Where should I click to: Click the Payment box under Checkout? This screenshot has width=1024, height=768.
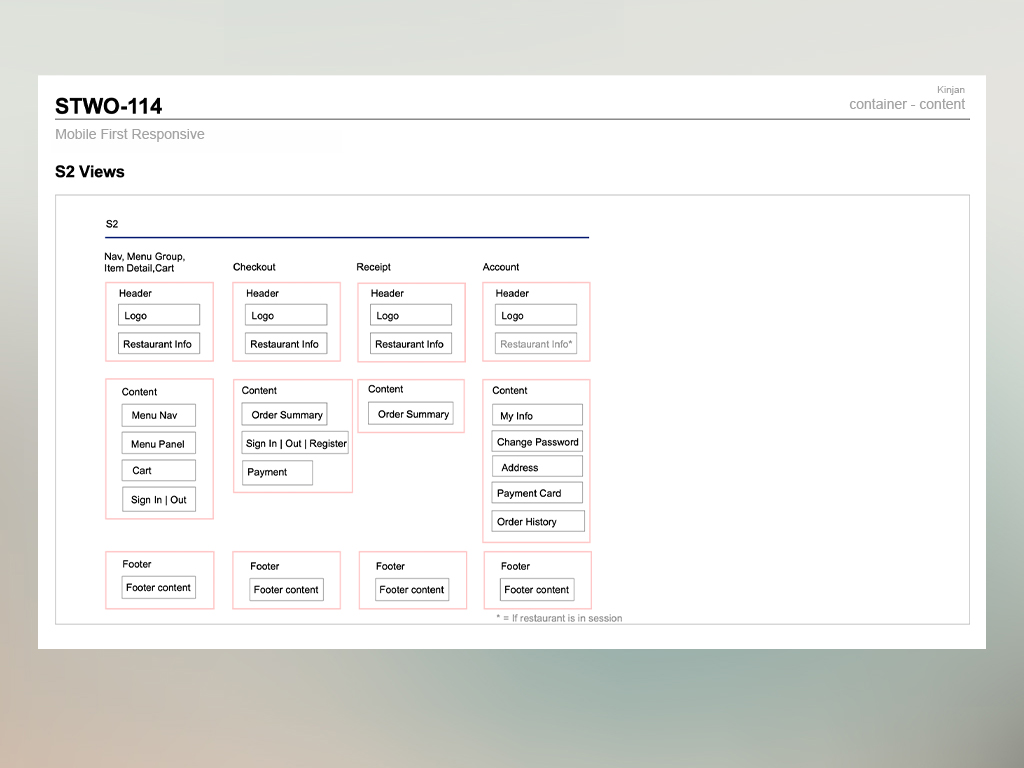click(x=277, y=472)
